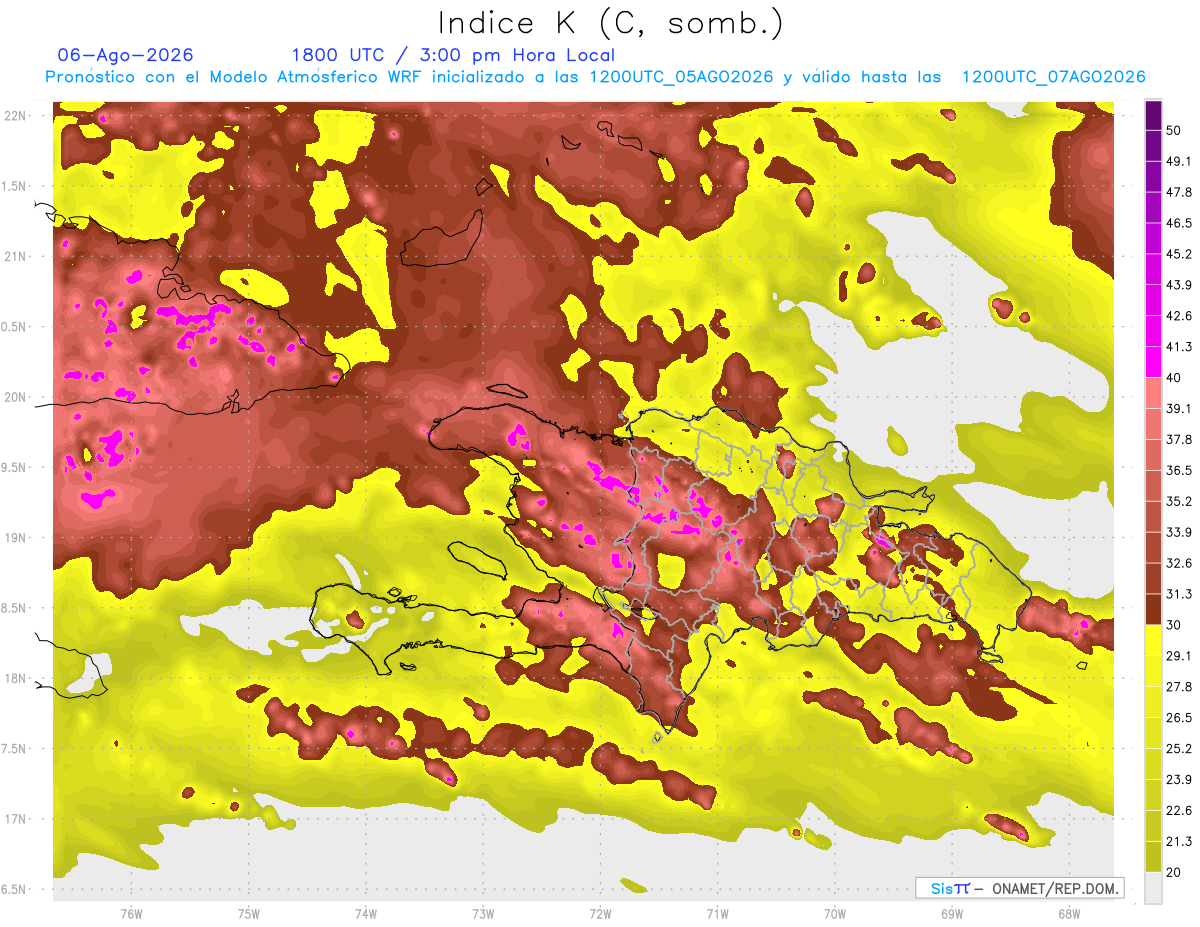Click the "ONAMET/REP.DOM." attribution label
The height and width of the screenshot is (927, 1200).
[1053, 888]
